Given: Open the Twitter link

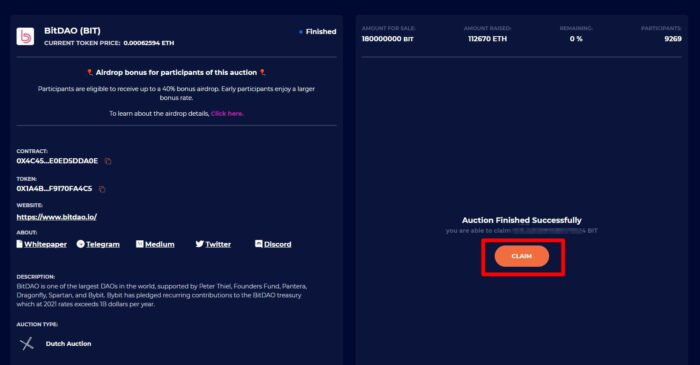Looking at the screenshot, I should coord(218,244).
